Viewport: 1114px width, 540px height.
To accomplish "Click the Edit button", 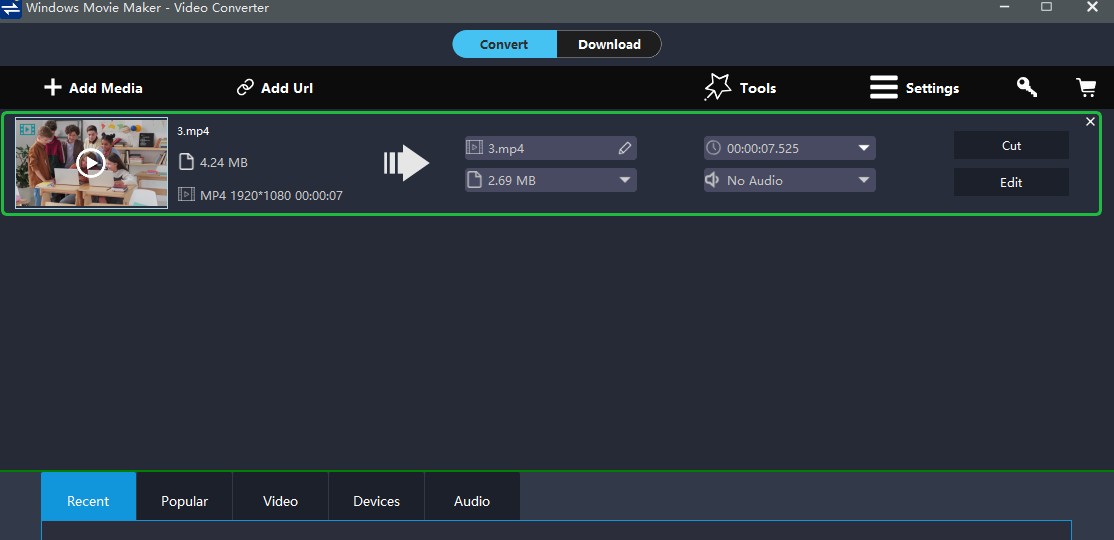I will coord(1011,182).
